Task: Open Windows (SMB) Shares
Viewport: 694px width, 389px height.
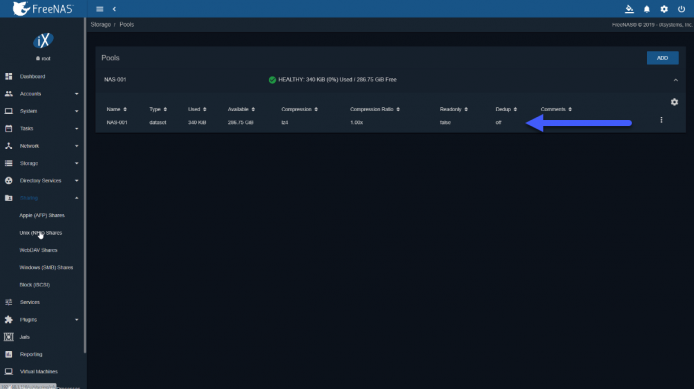Action: coord(46,267)
